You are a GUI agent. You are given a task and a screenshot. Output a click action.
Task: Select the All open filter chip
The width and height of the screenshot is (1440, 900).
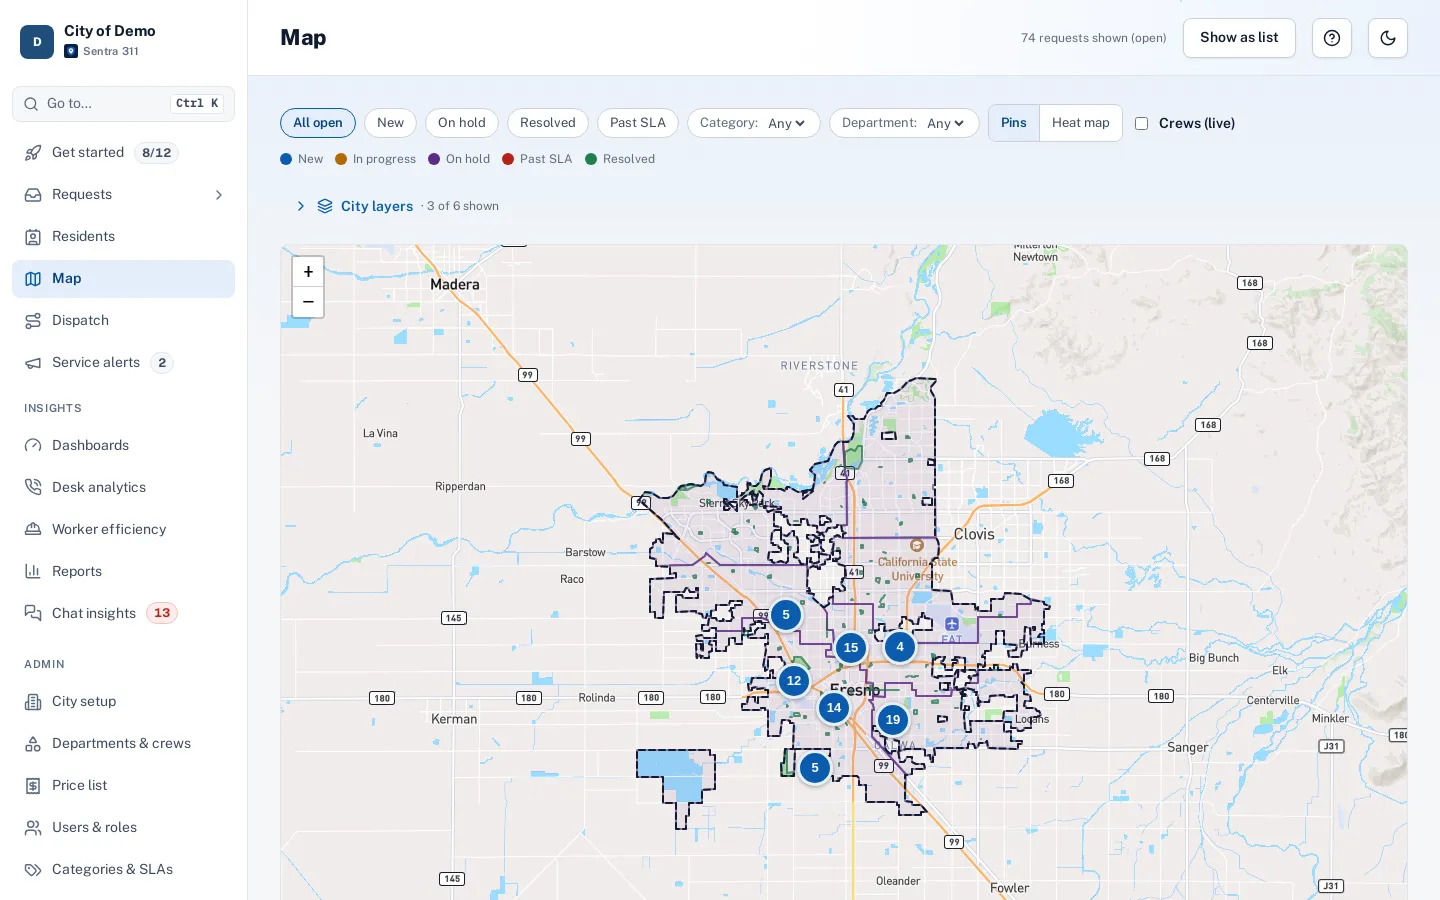(318, 123)
